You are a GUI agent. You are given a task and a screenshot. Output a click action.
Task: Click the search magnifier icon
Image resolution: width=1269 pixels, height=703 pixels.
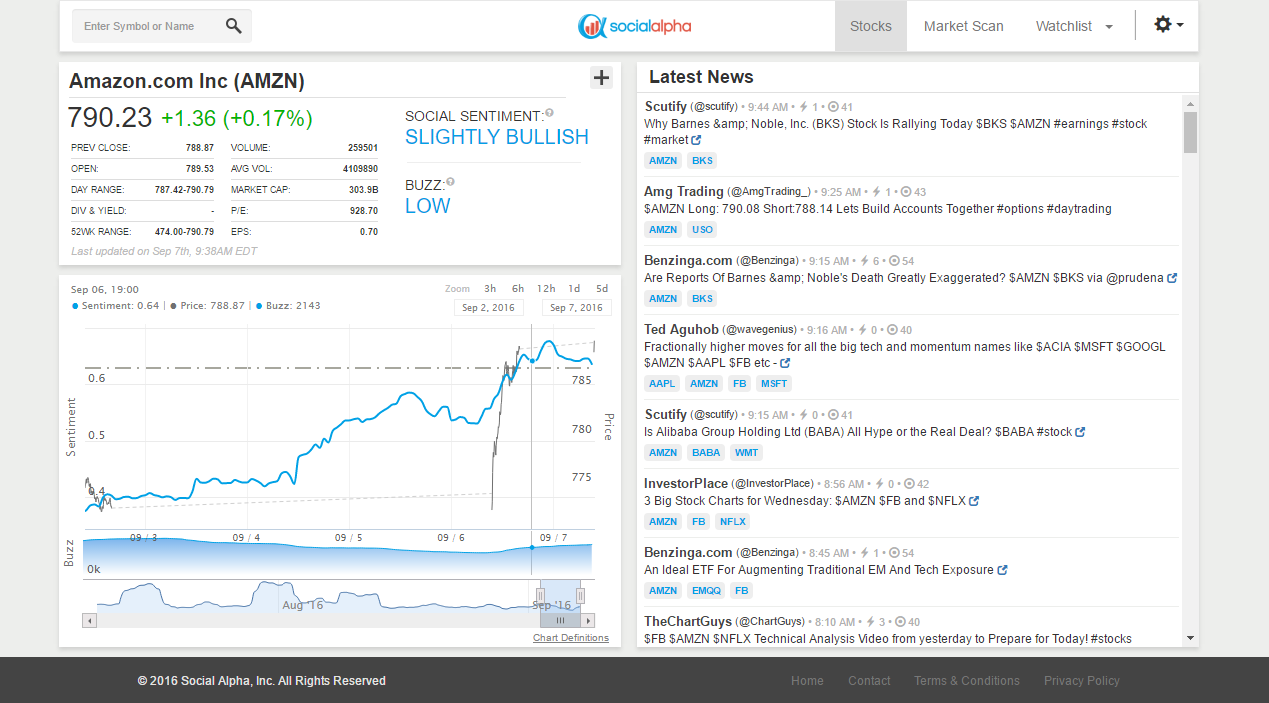233,26
